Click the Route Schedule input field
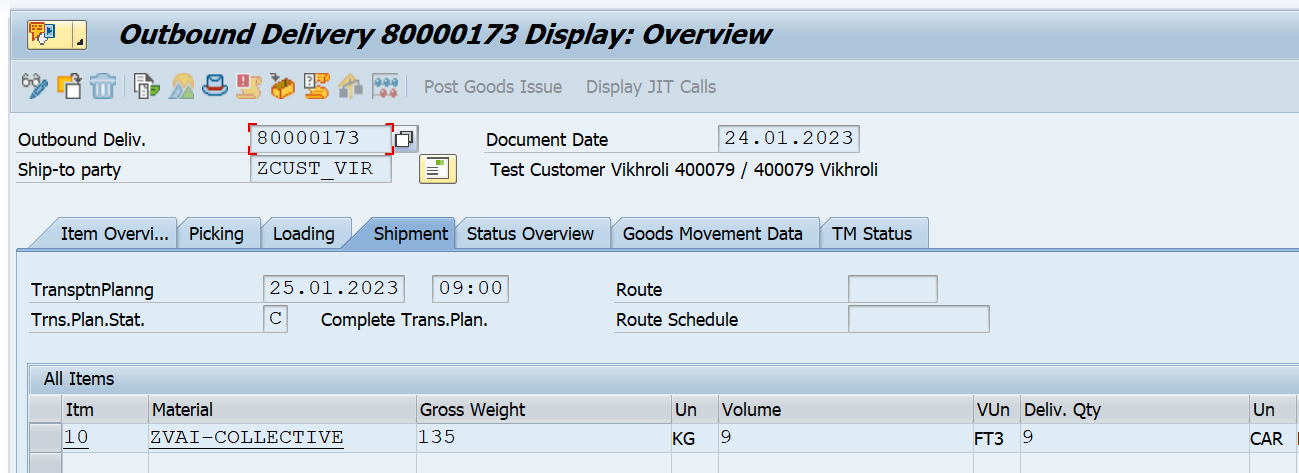This screenshot has width=1299, height=473. click(919, 320)
